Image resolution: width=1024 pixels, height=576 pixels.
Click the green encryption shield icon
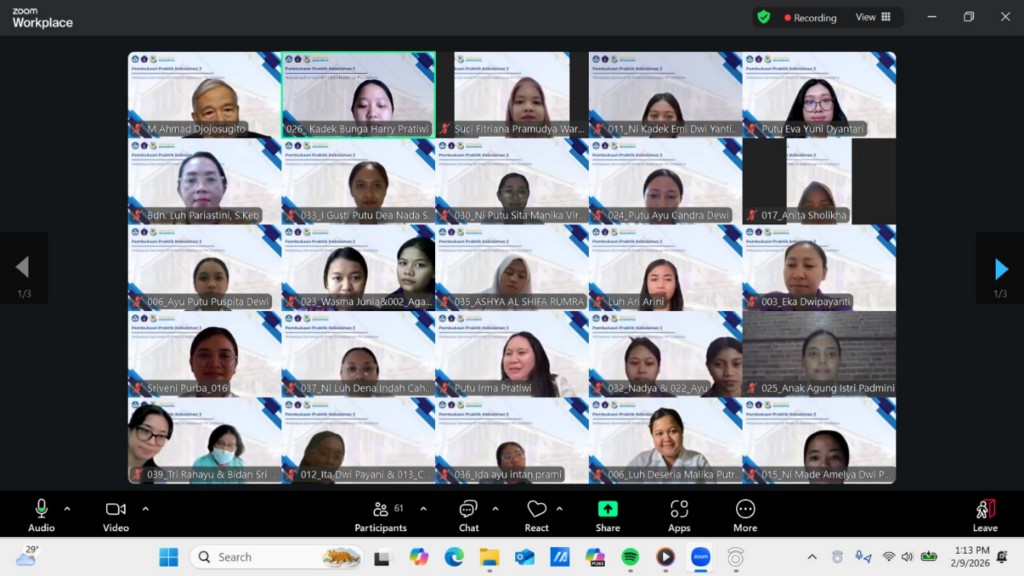pyautogui.click(x=764, y=17)
